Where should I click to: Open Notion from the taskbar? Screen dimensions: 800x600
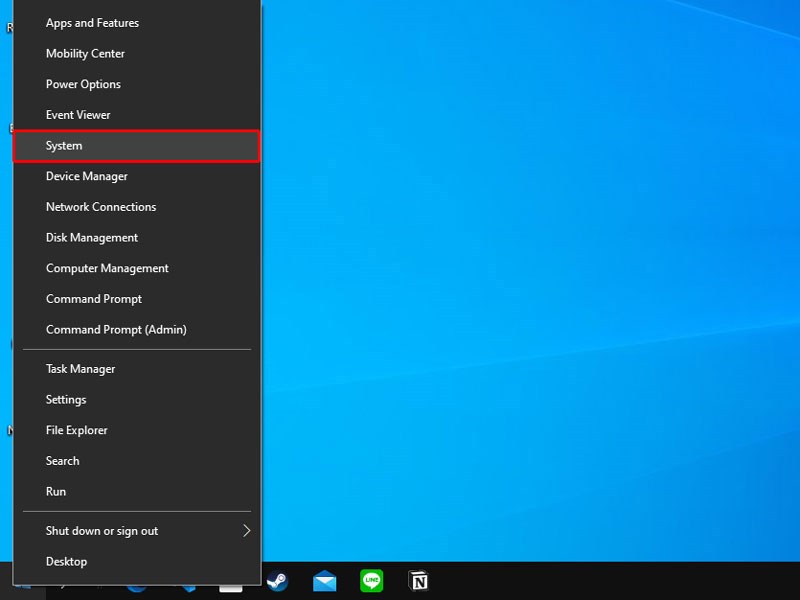418,581
